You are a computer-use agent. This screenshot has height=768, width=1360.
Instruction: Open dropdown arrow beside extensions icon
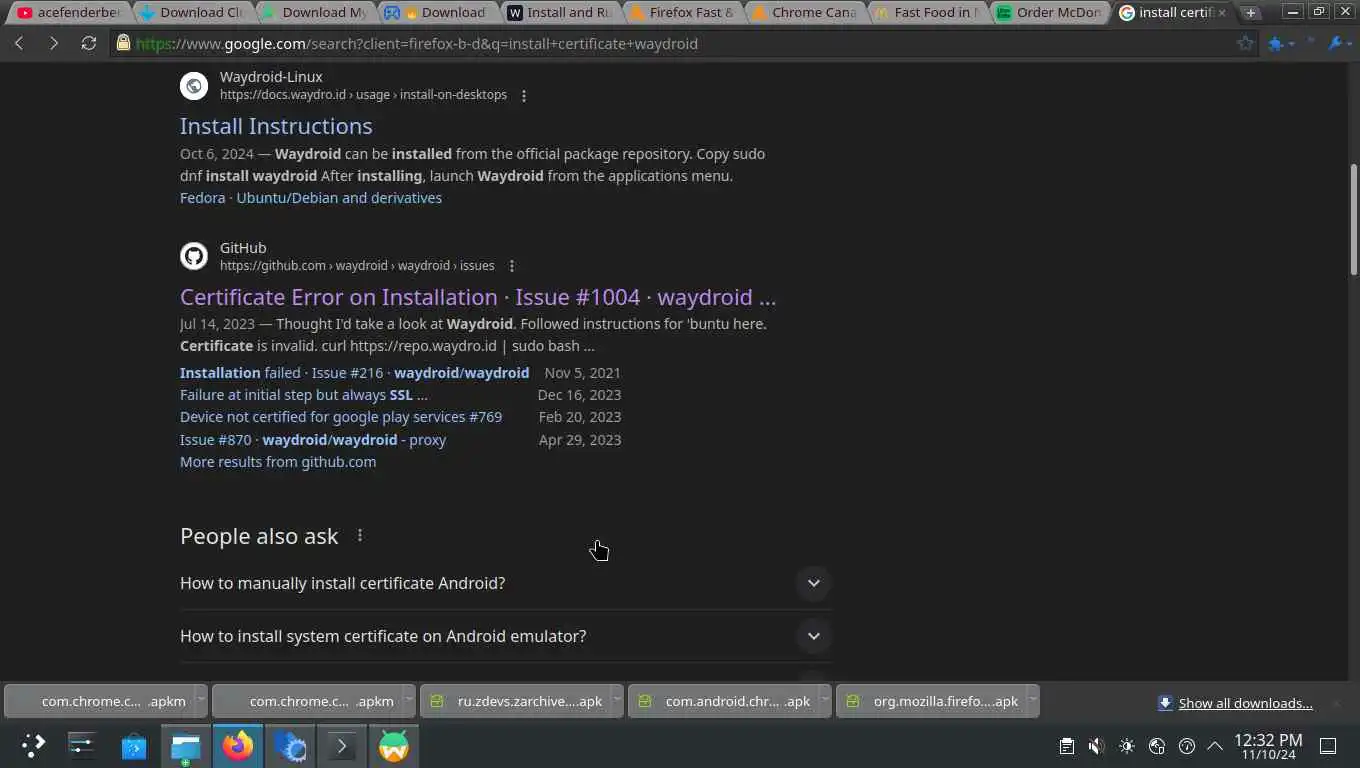pyautogui.click(x=1292, y=43)
